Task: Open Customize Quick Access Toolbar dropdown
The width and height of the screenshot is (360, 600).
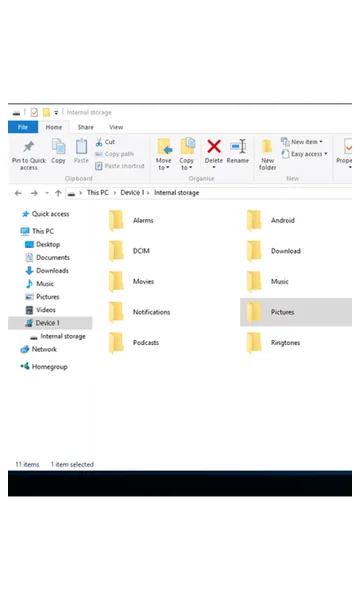Action: 56,112
